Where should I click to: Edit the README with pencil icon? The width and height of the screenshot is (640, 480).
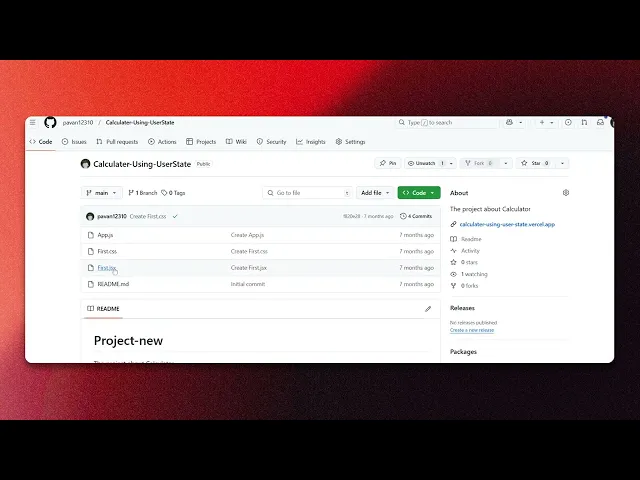coord(428,309)
